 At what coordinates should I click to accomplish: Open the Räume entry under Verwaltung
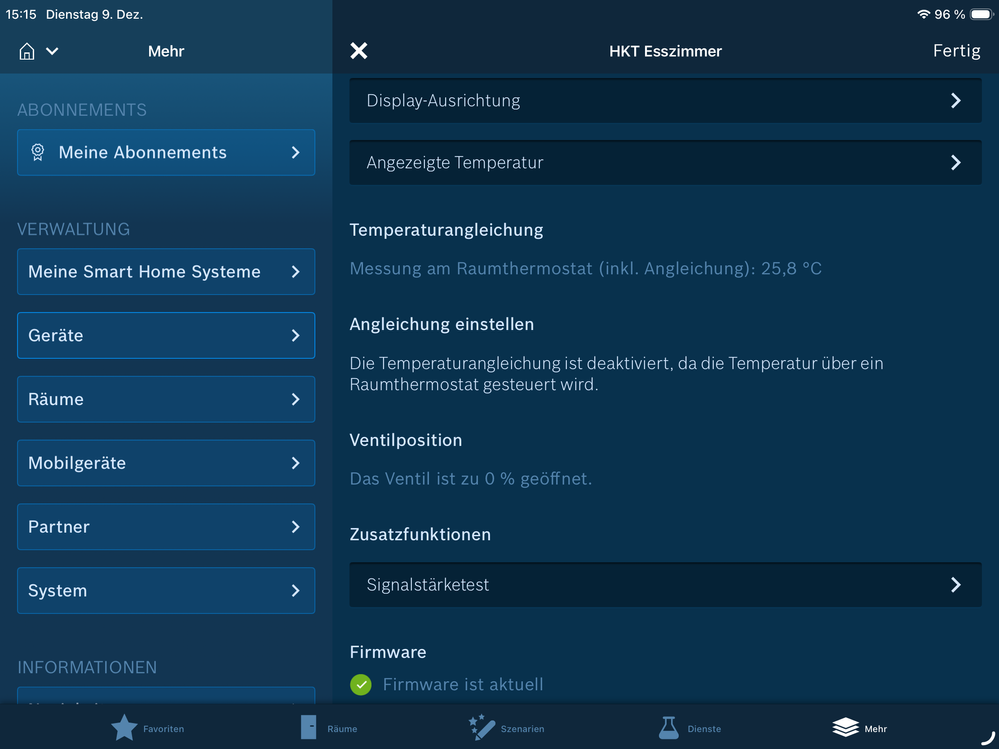[x=165, y=399]
